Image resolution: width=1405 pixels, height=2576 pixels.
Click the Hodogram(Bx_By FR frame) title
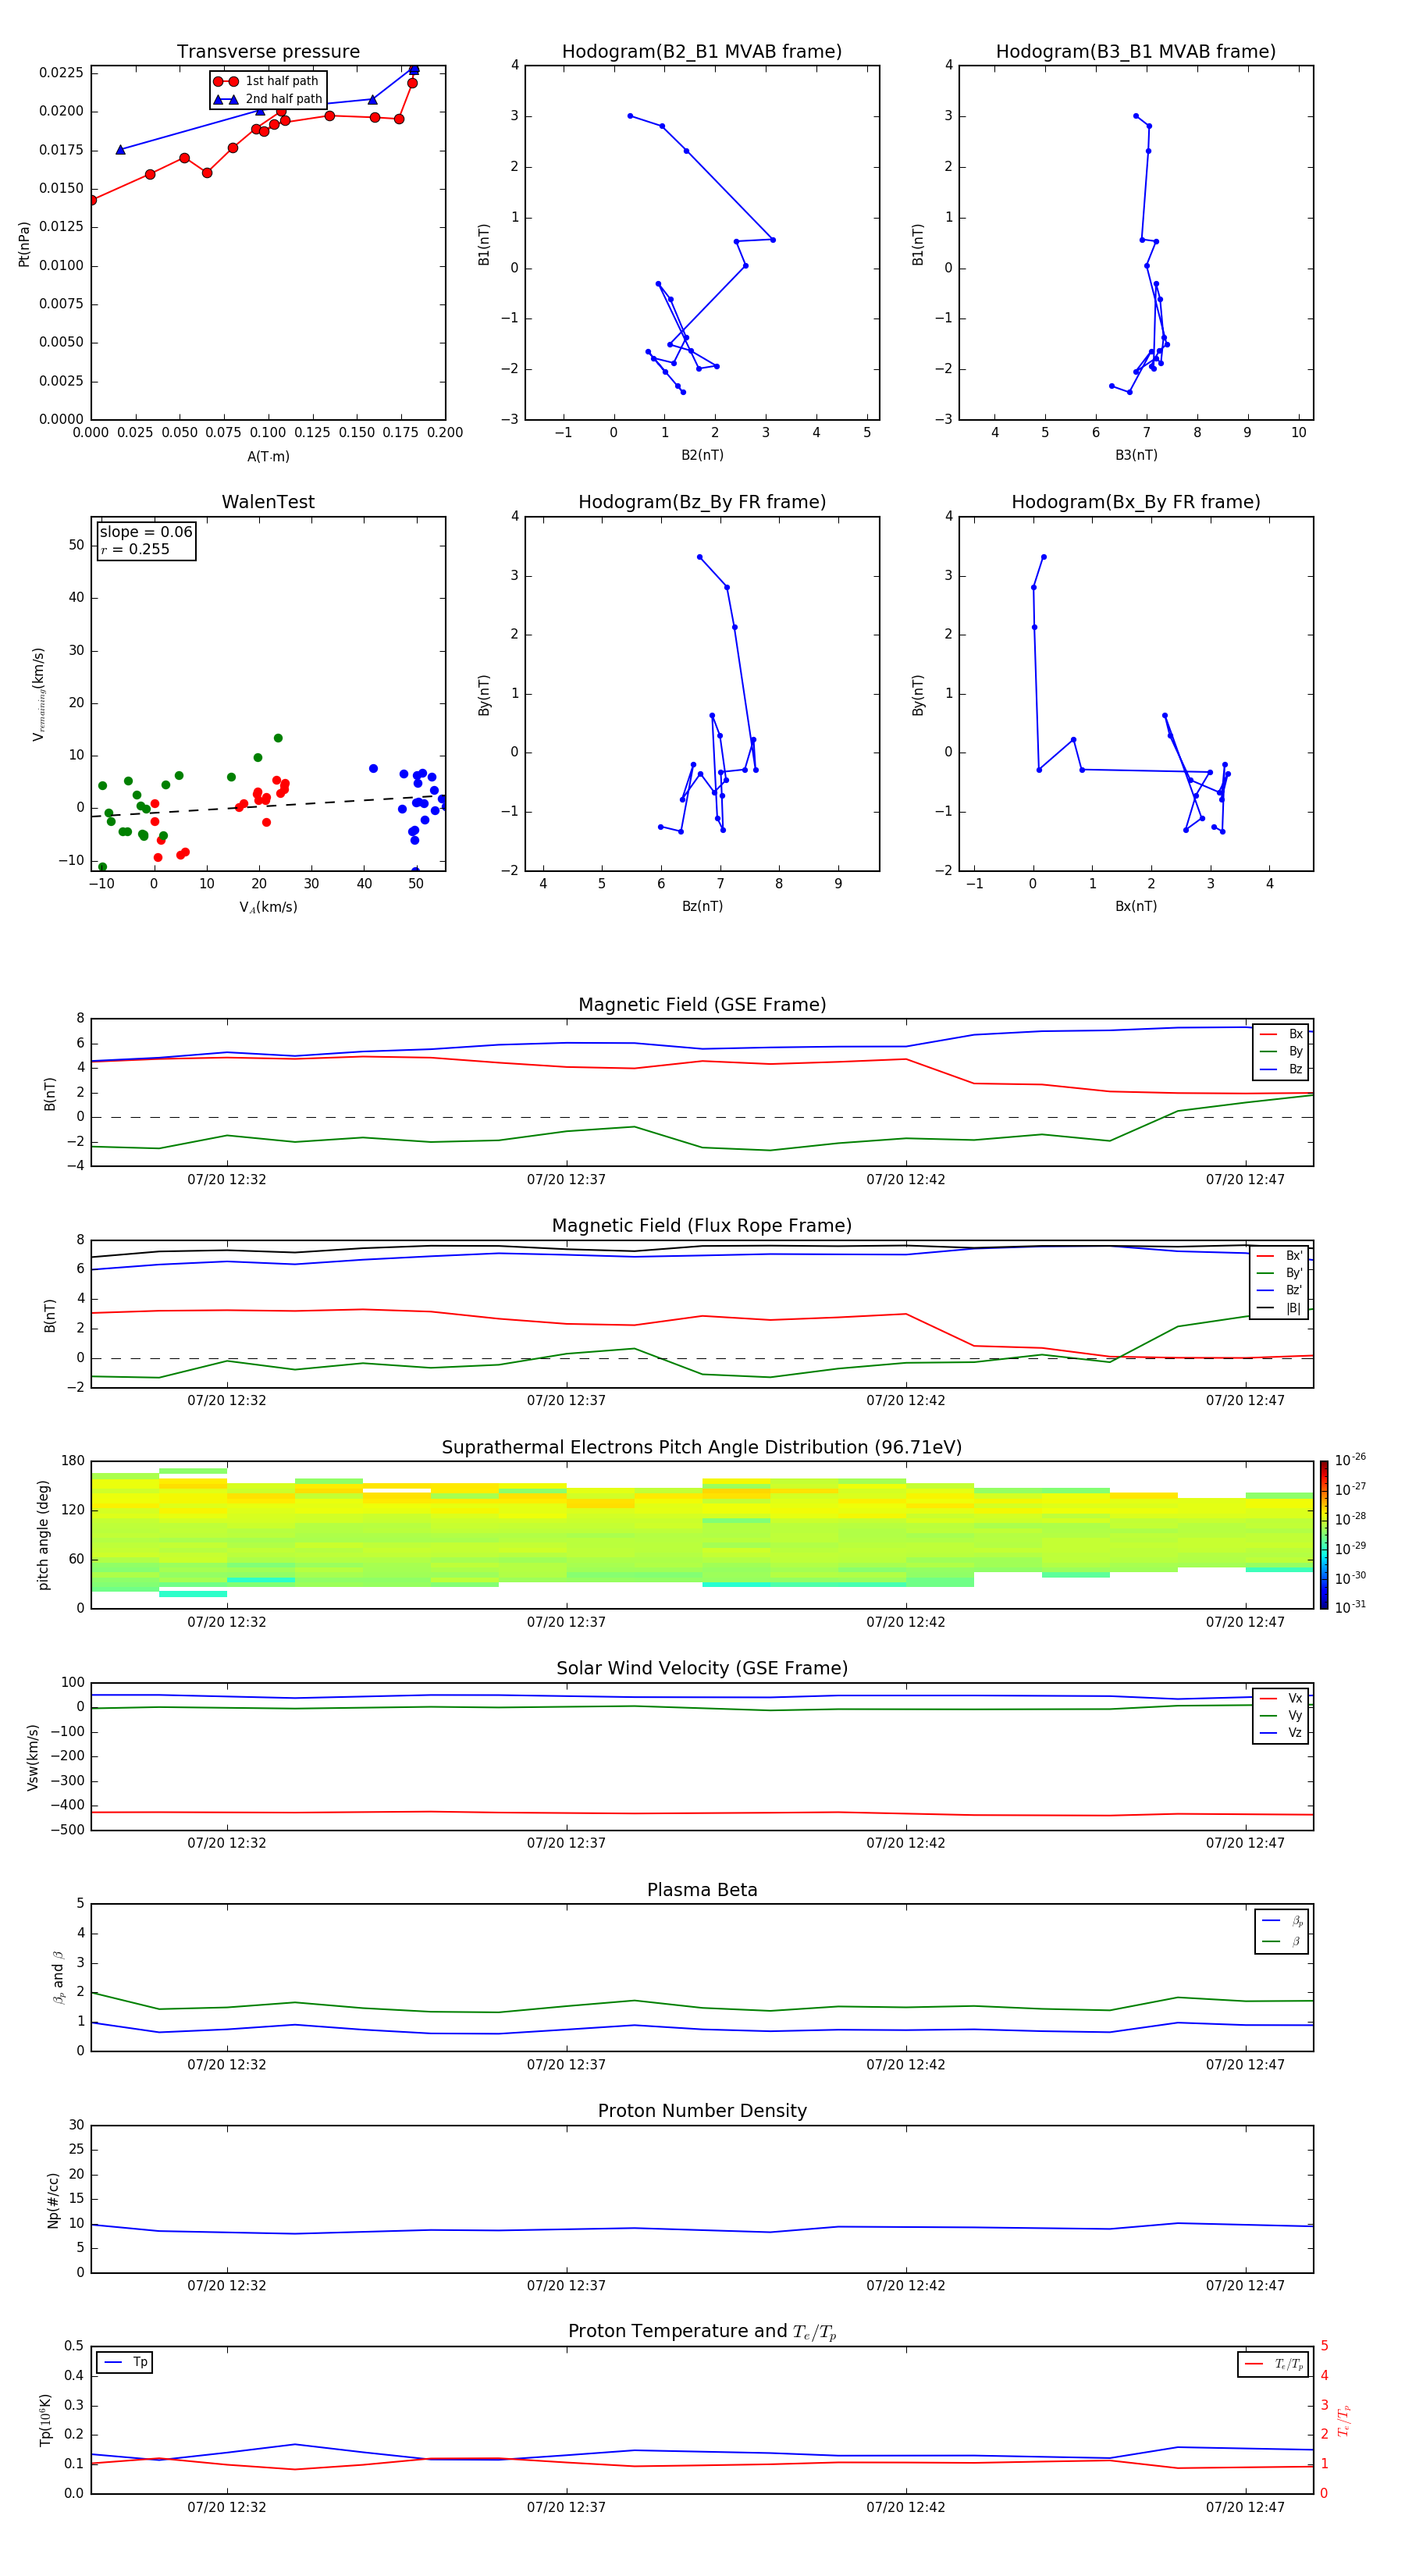point(1135,502)
